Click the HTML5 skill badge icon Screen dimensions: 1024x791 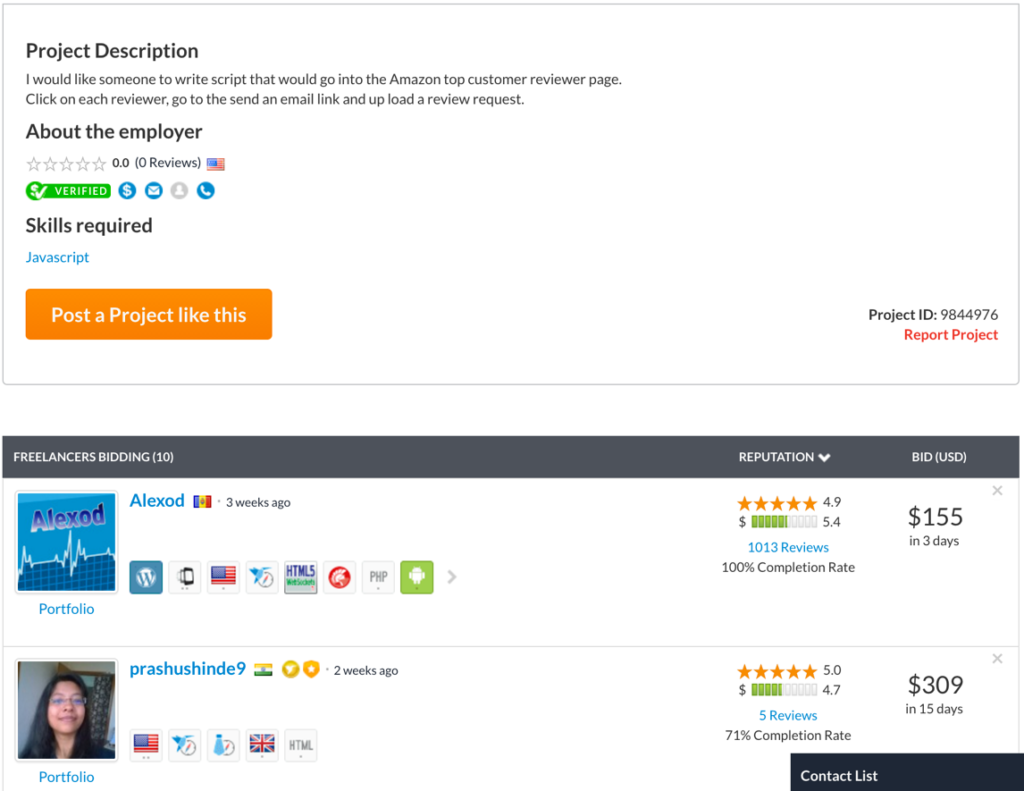pos(300,577)
